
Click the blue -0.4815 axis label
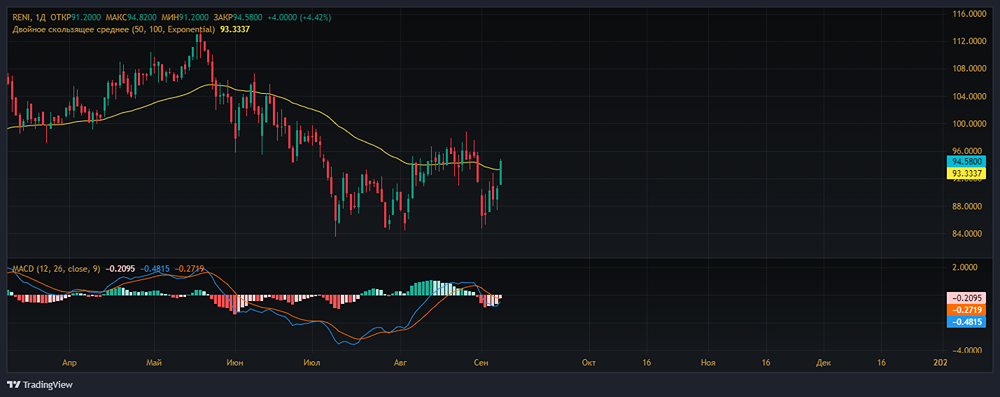(966, 322)
